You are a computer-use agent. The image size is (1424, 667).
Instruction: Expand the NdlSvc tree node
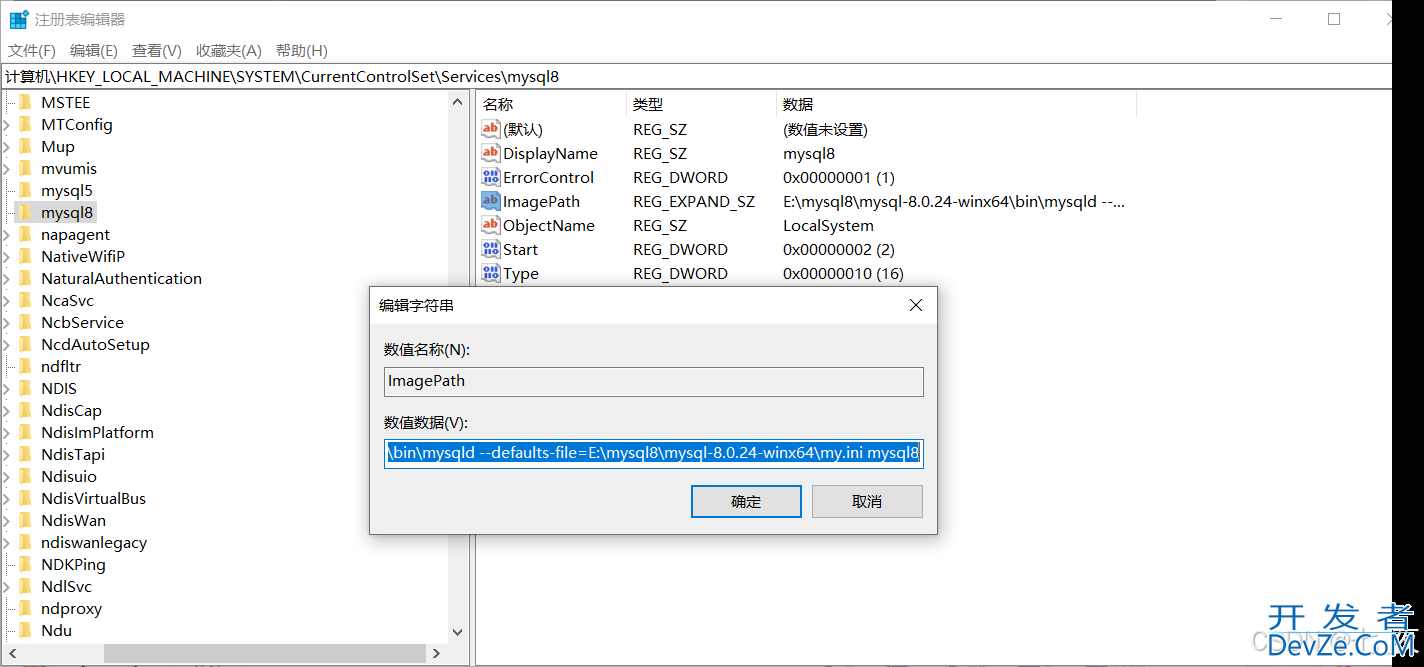pyautogui.click(x=6, y=586)
